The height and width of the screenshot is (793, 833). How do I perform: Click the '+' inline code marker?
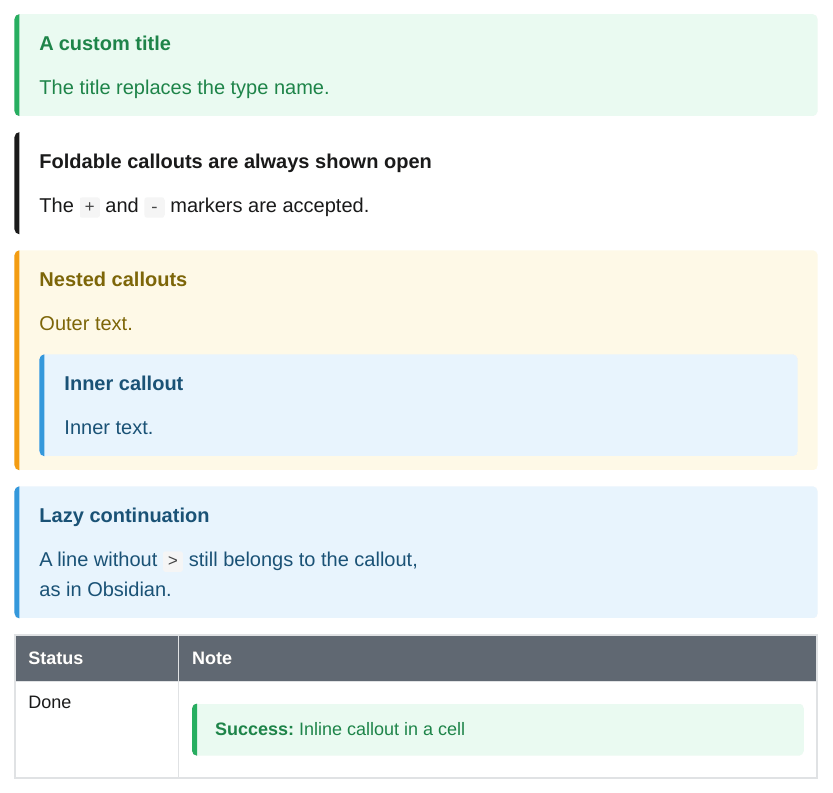click(90, 207)
